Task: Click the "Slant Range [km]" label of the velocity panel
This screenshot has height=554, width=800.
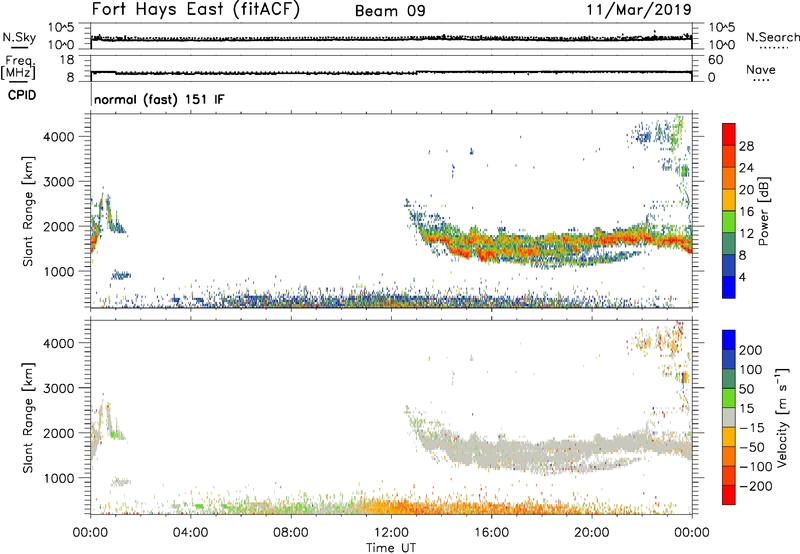Action: (28, 418)
